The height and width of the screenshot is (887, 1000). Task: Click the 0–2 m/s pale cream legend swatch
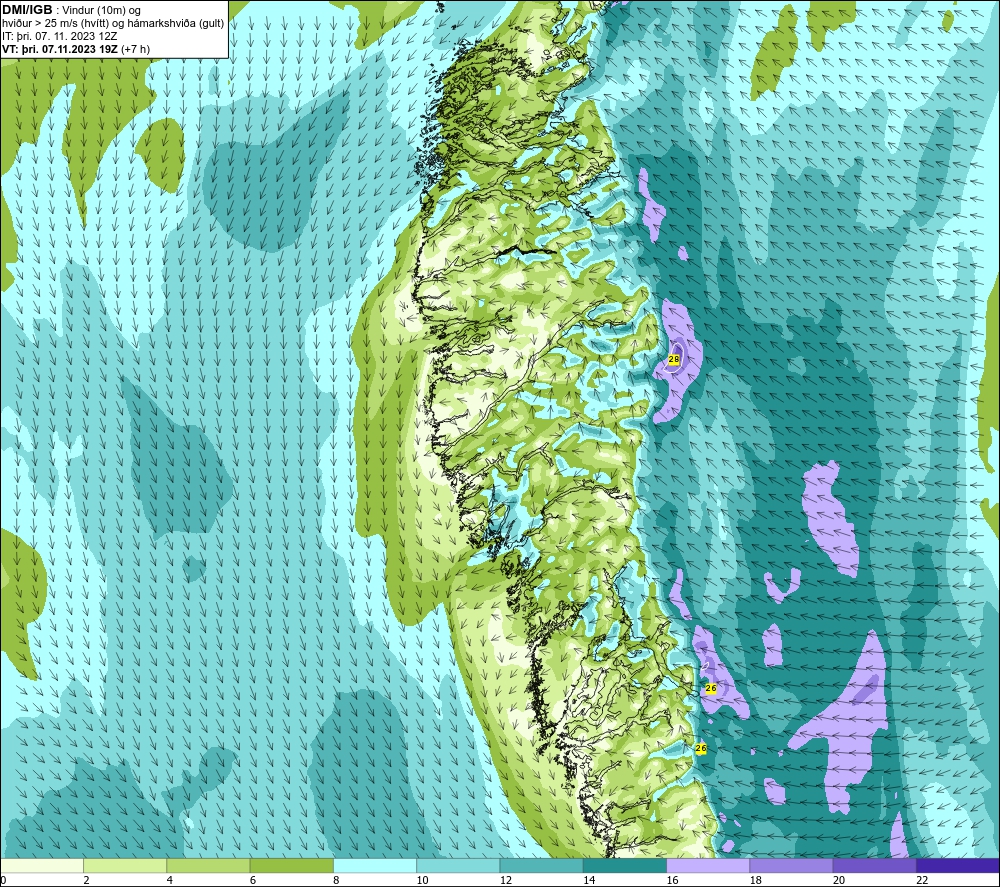point(42,865)
